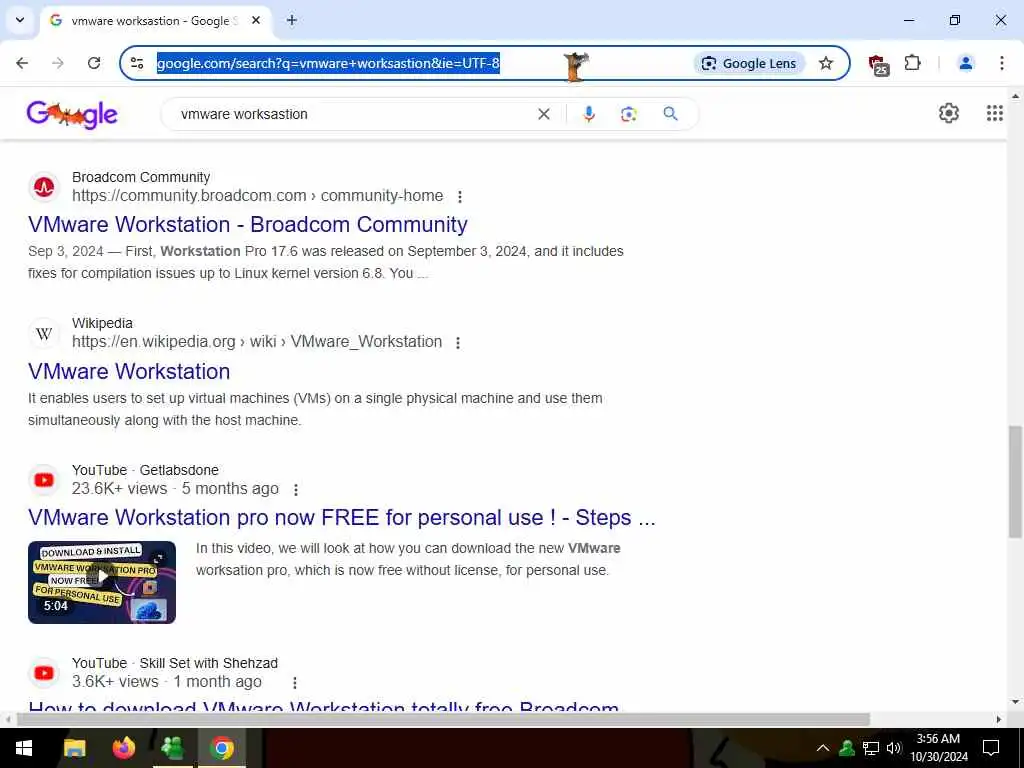Open the Google apps grid

994,113
